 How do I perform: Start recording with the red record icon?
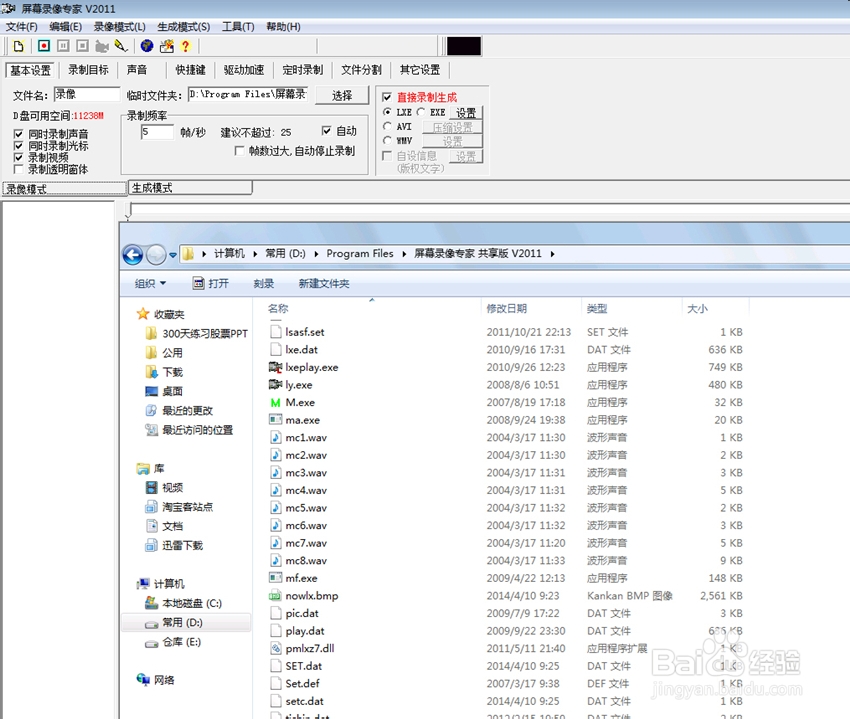pyautogui.click(x=44, y=46)
